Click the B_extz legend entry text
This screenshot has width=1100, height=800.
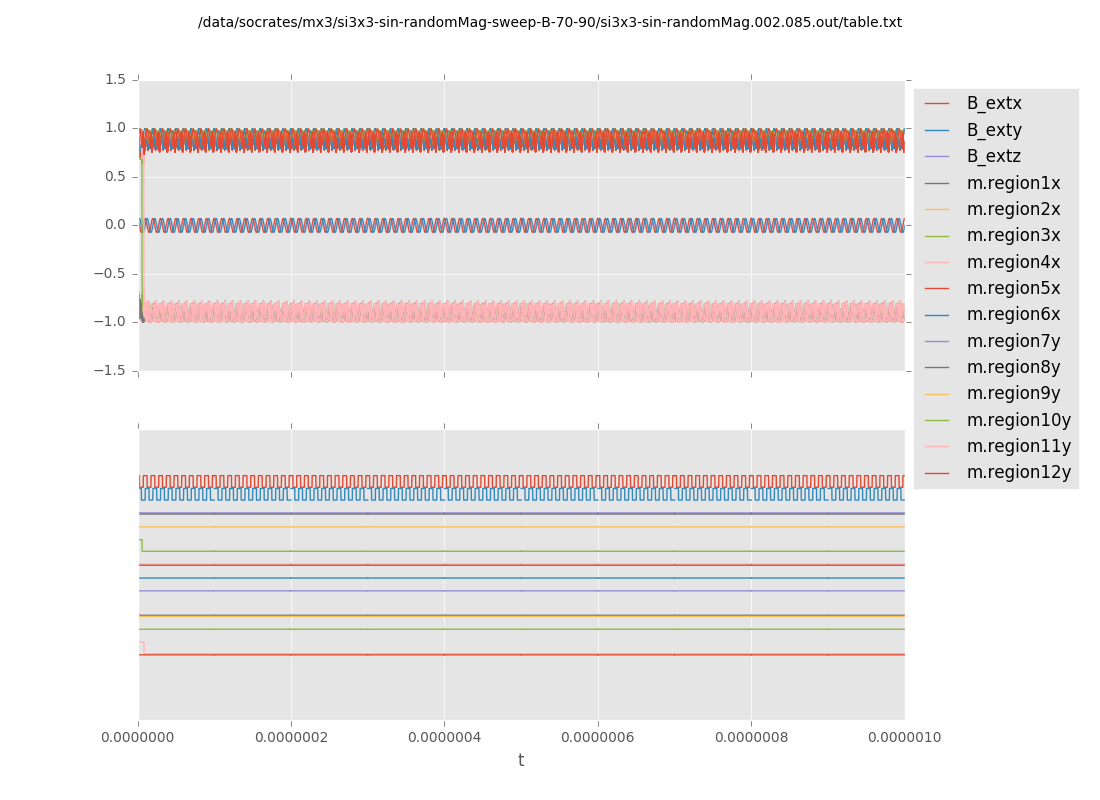point(993,157)
